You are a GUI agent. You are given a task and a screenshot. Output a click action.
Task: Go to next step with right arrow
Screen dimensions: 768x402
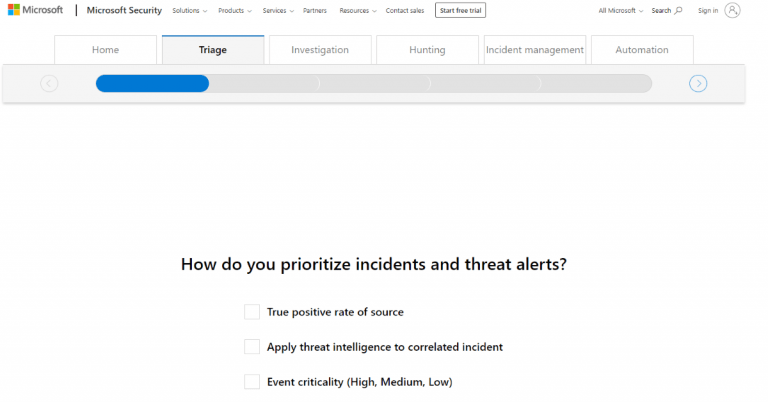click(698, 83)
